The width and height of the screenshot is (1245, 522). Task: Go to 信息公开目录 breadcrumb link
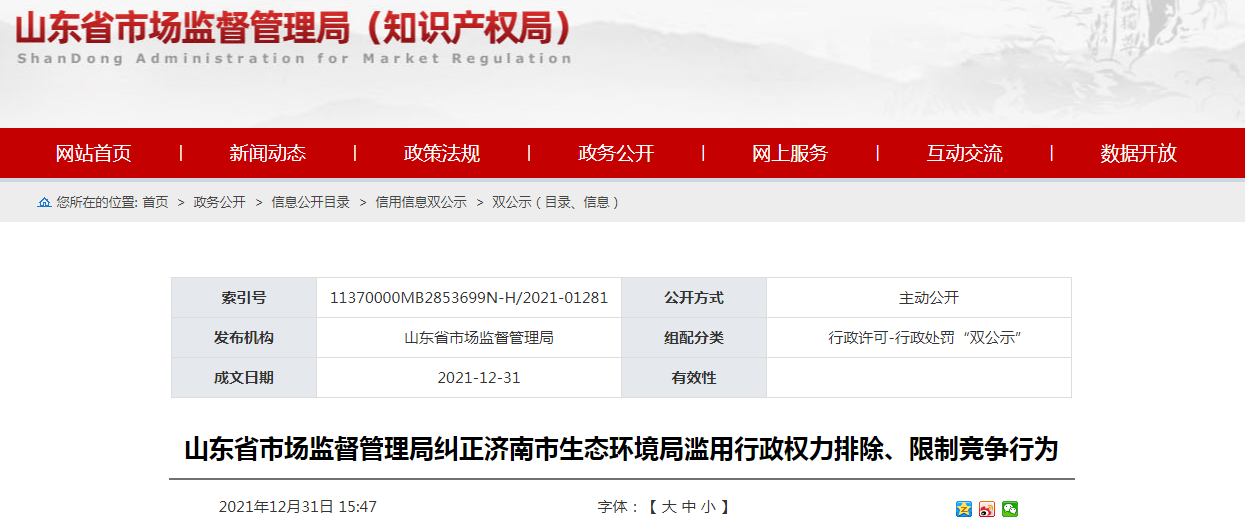click(x=310, y=202)
